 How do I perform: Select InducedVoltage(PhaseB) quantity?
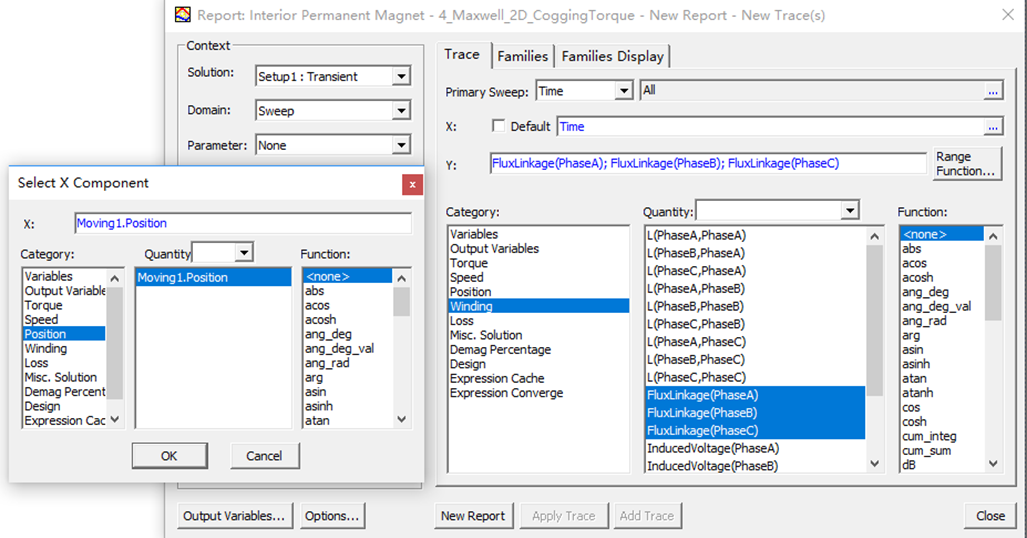click(755, 466)
